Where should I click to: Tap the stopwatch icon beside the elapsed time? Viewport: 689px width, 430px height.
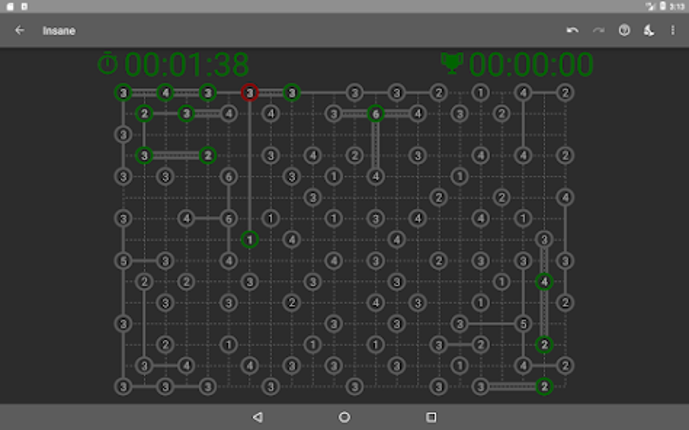[108, 64]
